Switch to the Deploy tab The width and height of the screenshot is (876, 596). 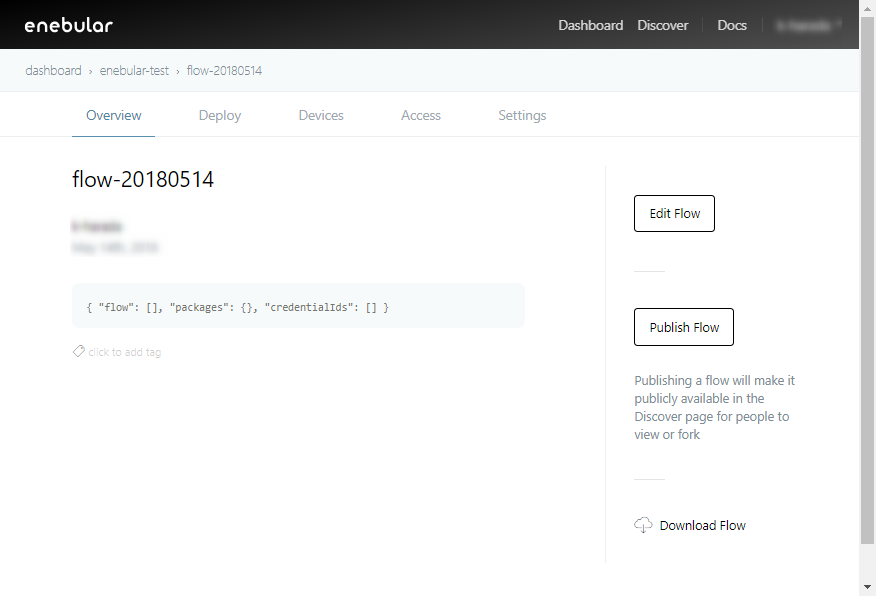pyautogui.click(x=220, y=115)
